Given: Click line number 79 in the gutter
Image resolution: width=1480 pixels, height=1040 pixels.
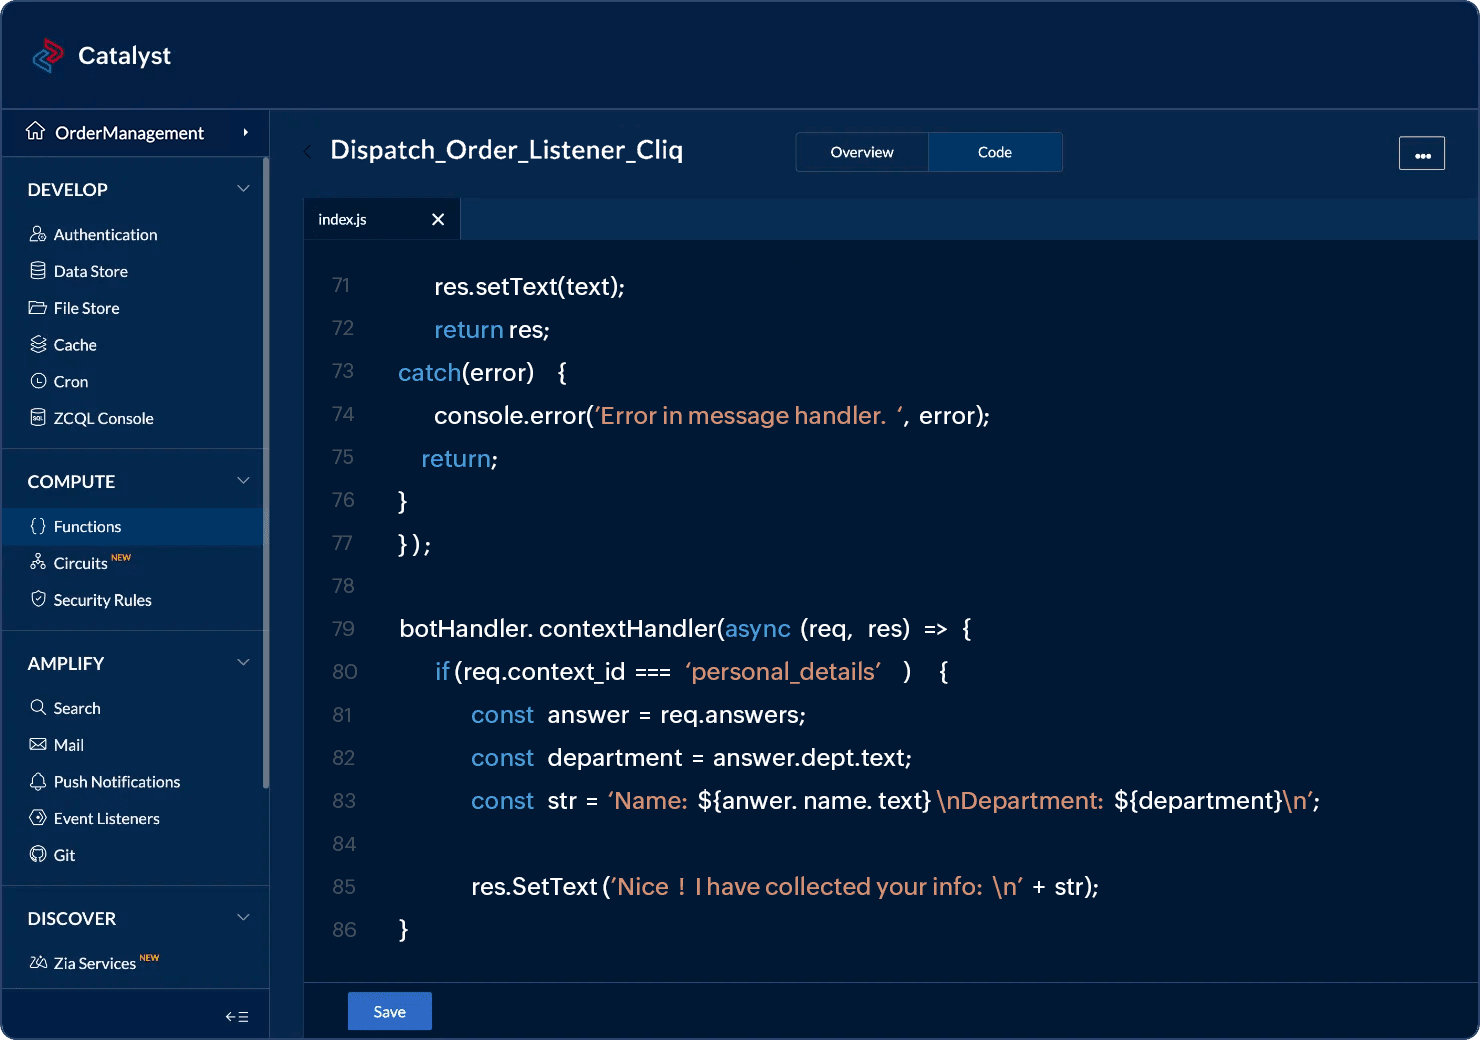Looking at the screenshot, I should click(x=343, y=629).
